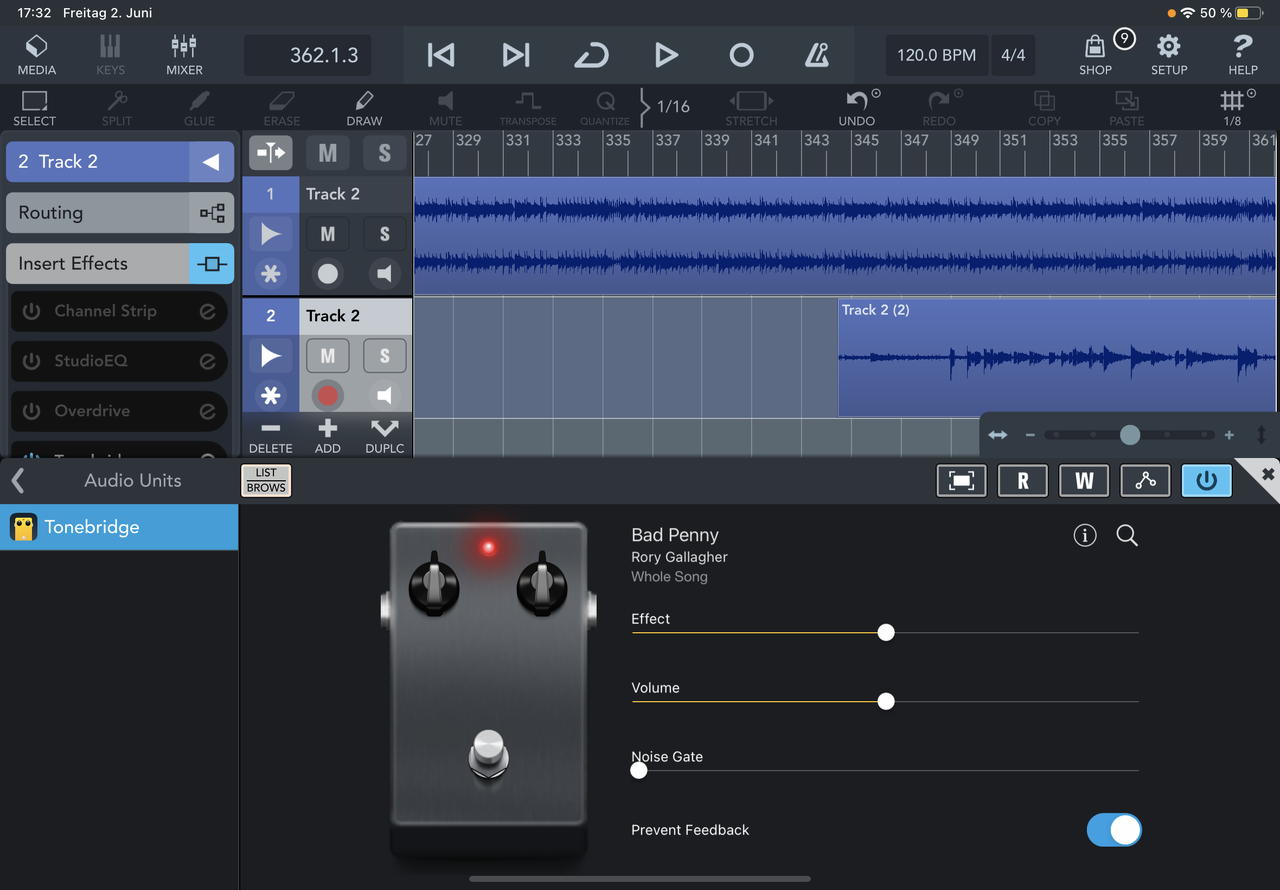Open the Quantize tool
Screen dimensions: 1280x890
(x=605, y=108)
